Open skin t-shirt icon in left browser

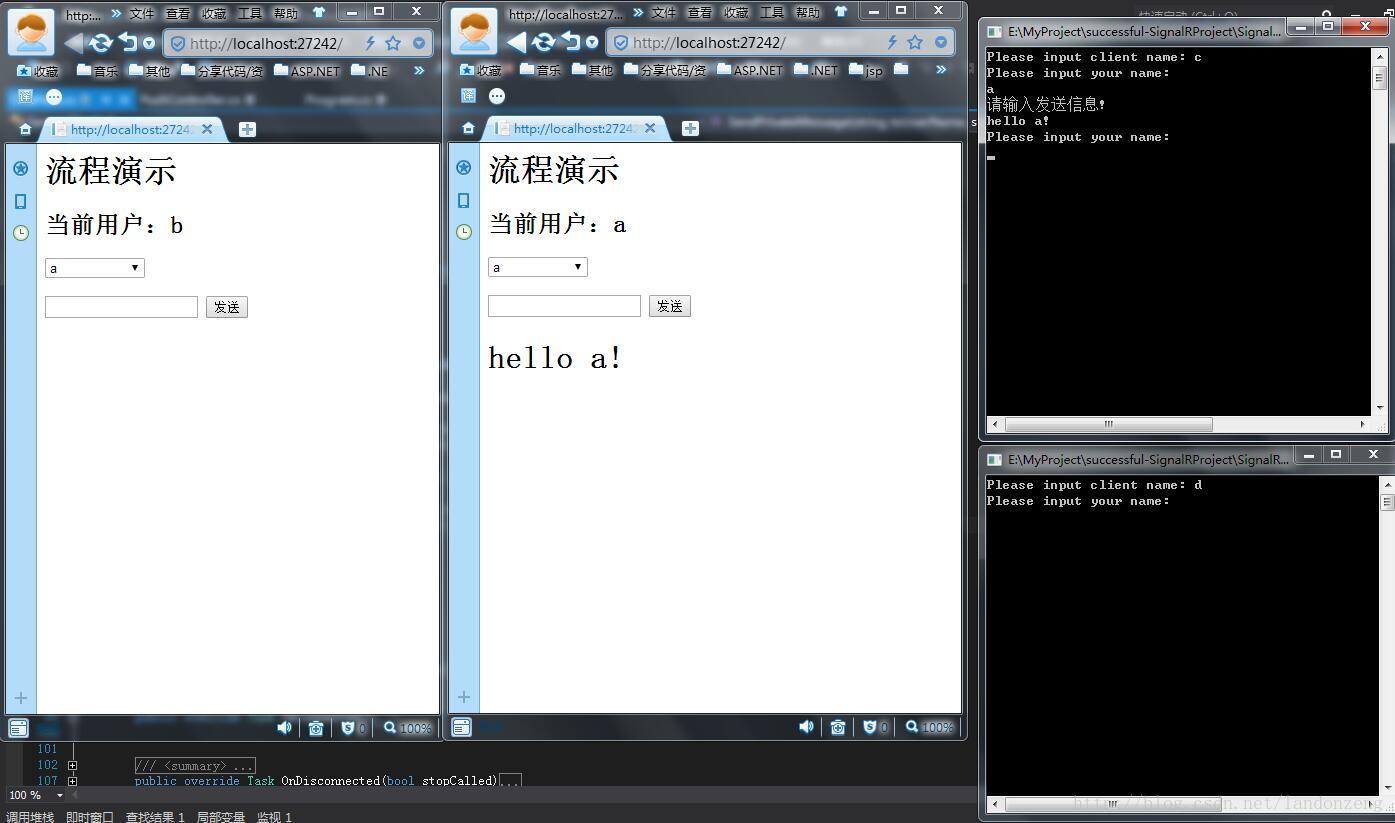[318, 12]
